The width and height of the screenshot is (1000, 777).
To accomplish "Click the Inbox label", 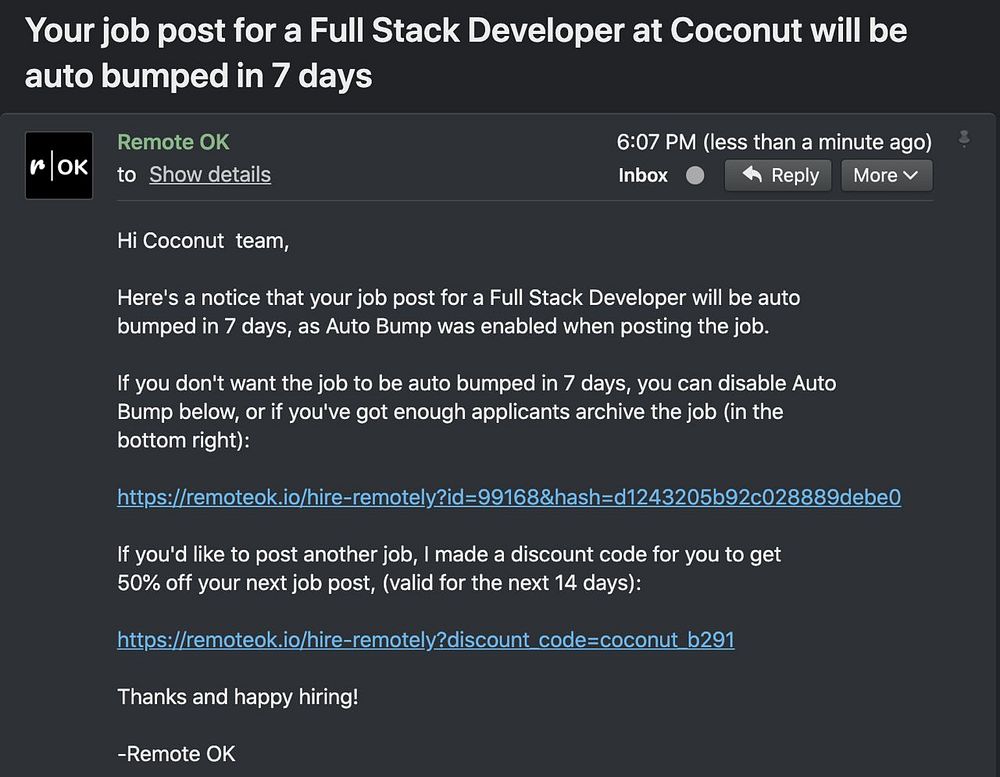I will 643,175.
